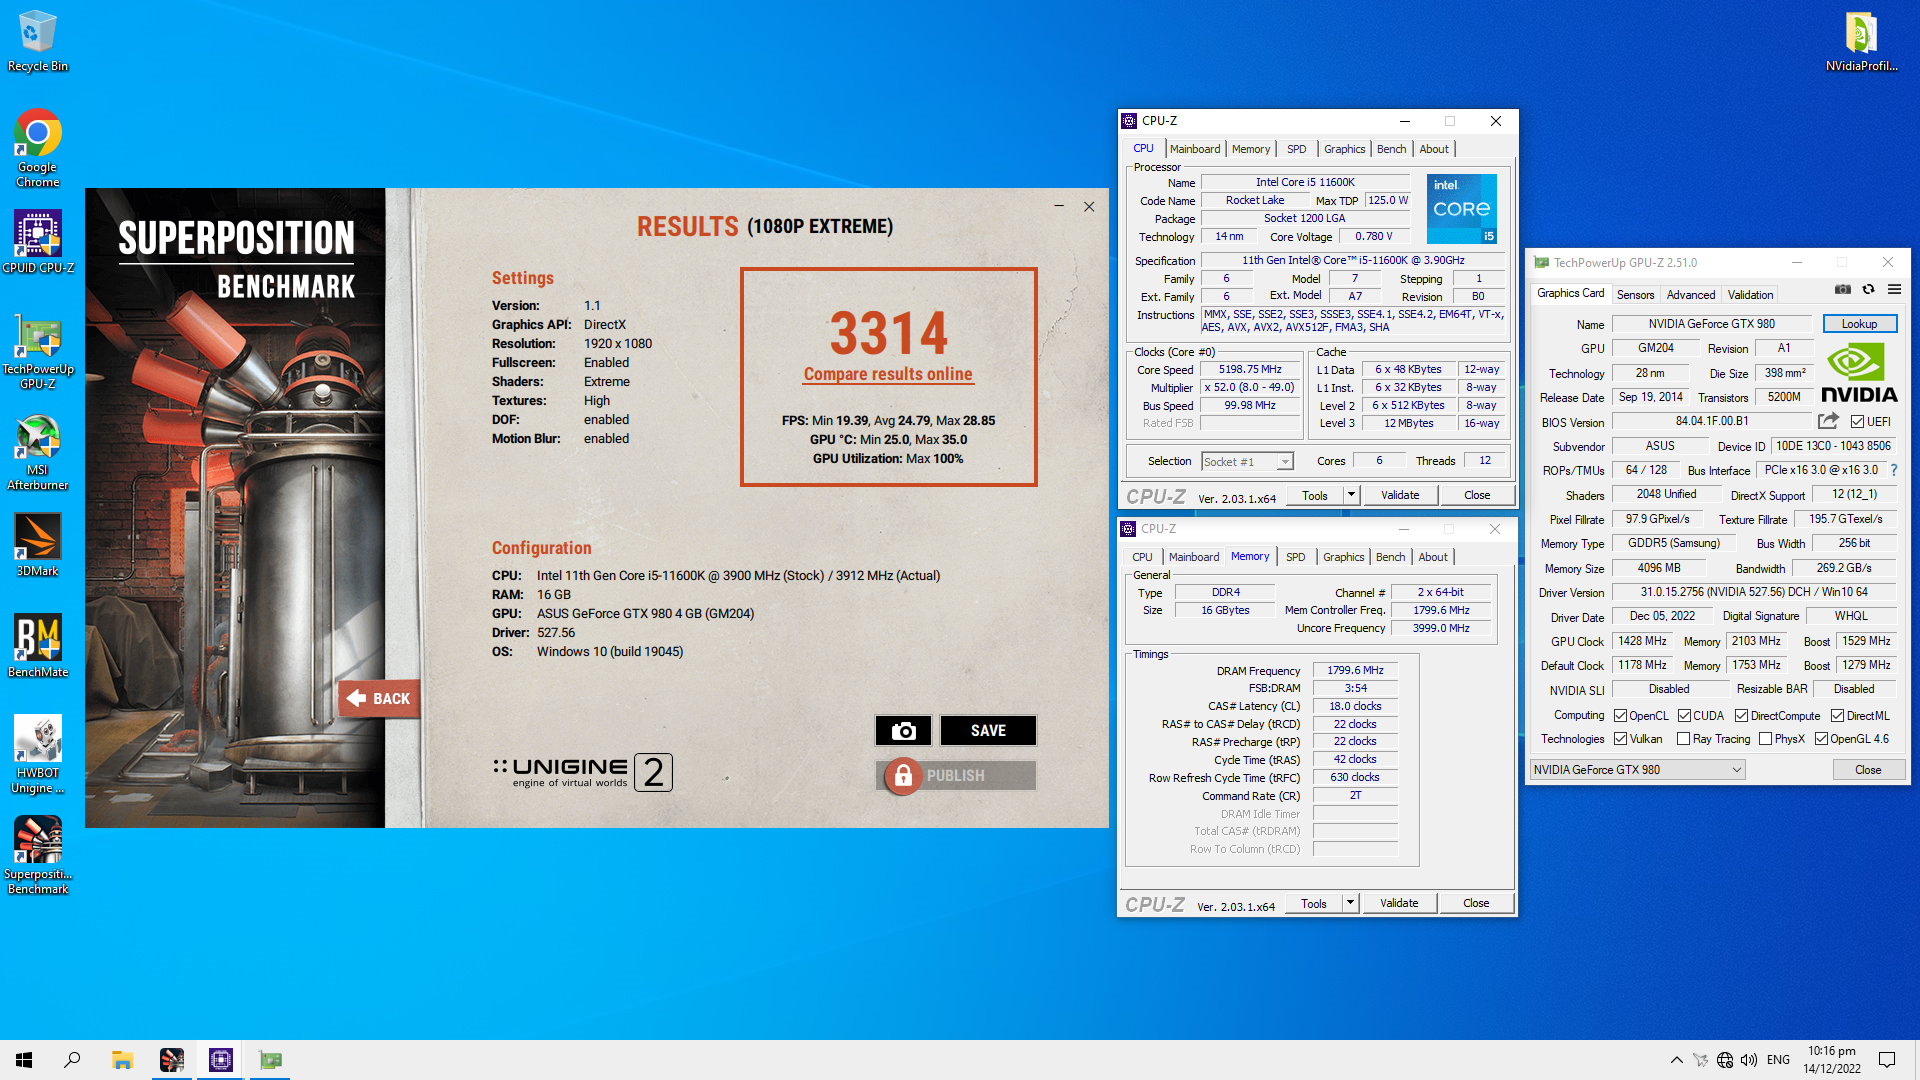Click the SAVE button in Superposition
Screen dimensions: 1920x1080
tap(988, 731)
